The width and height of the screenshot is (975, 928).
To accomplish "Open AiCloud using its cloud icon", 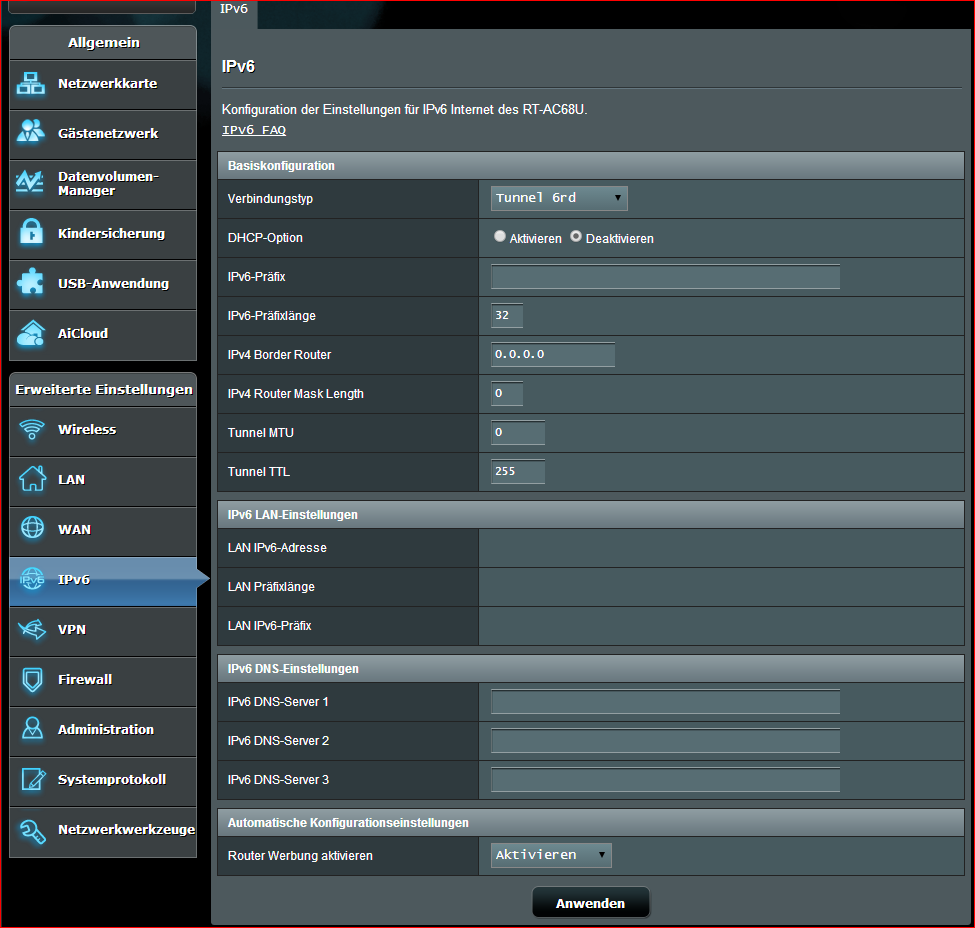I will click(x=31, y=333).
